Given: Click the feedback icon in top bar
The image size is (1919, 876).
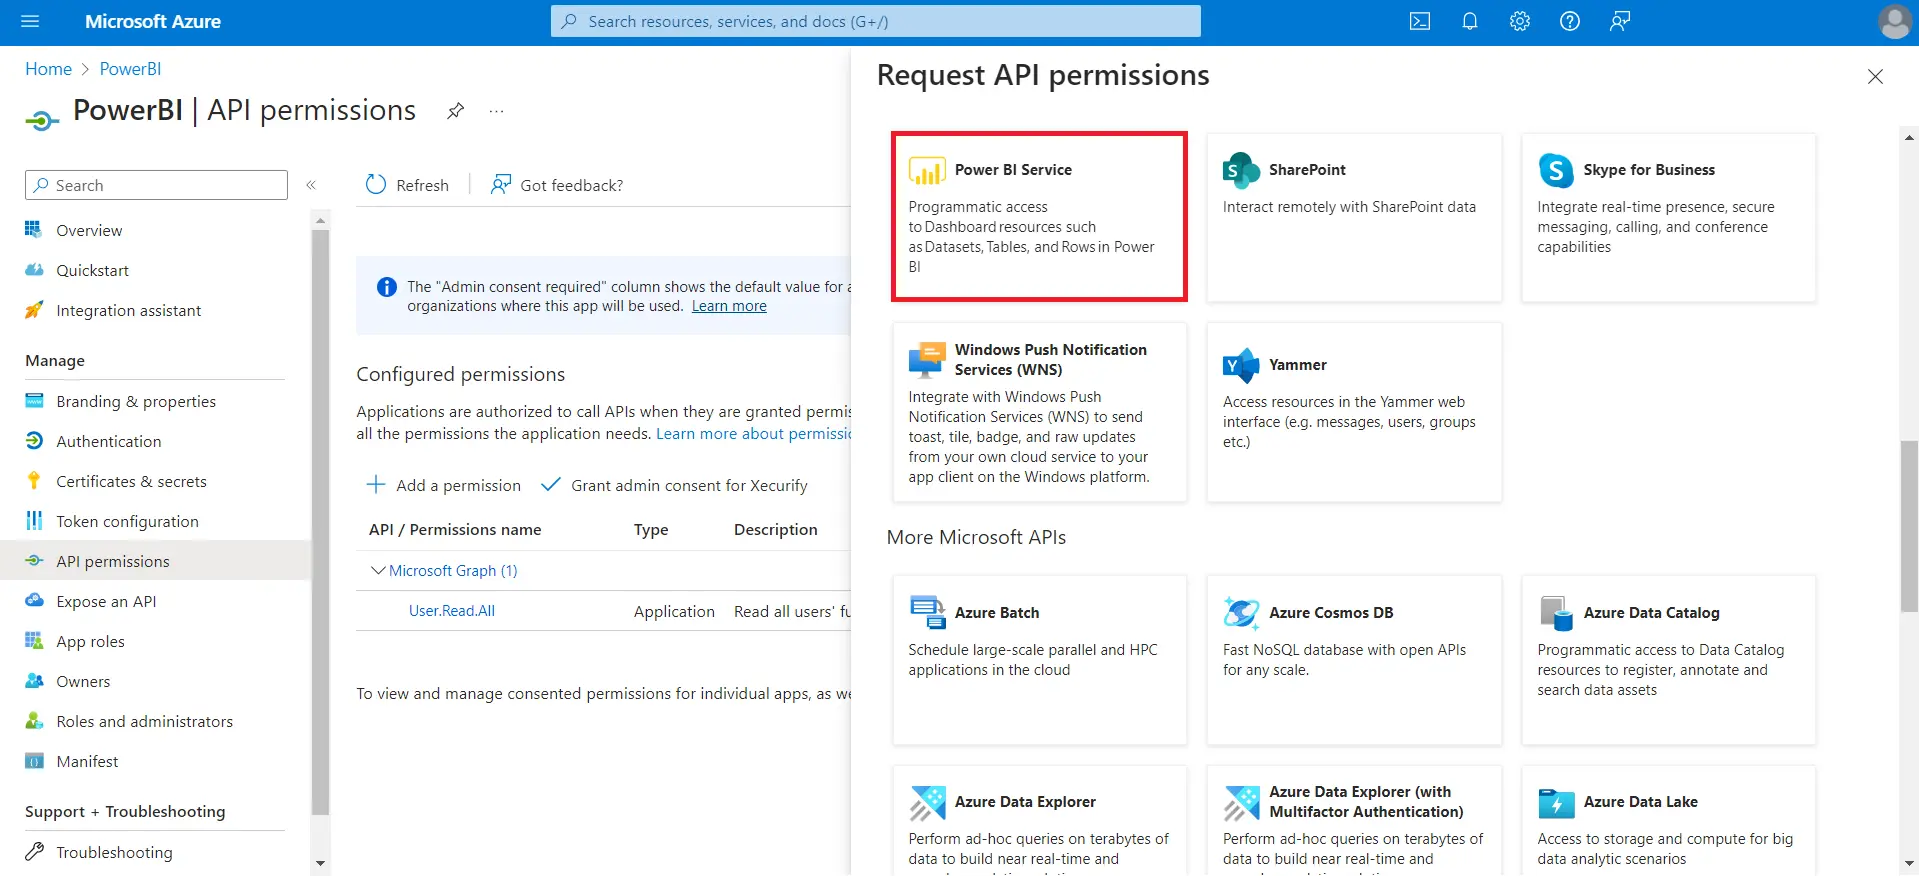Looking at the screenshot, I should pyautogui.click(x=1620, y=21).
